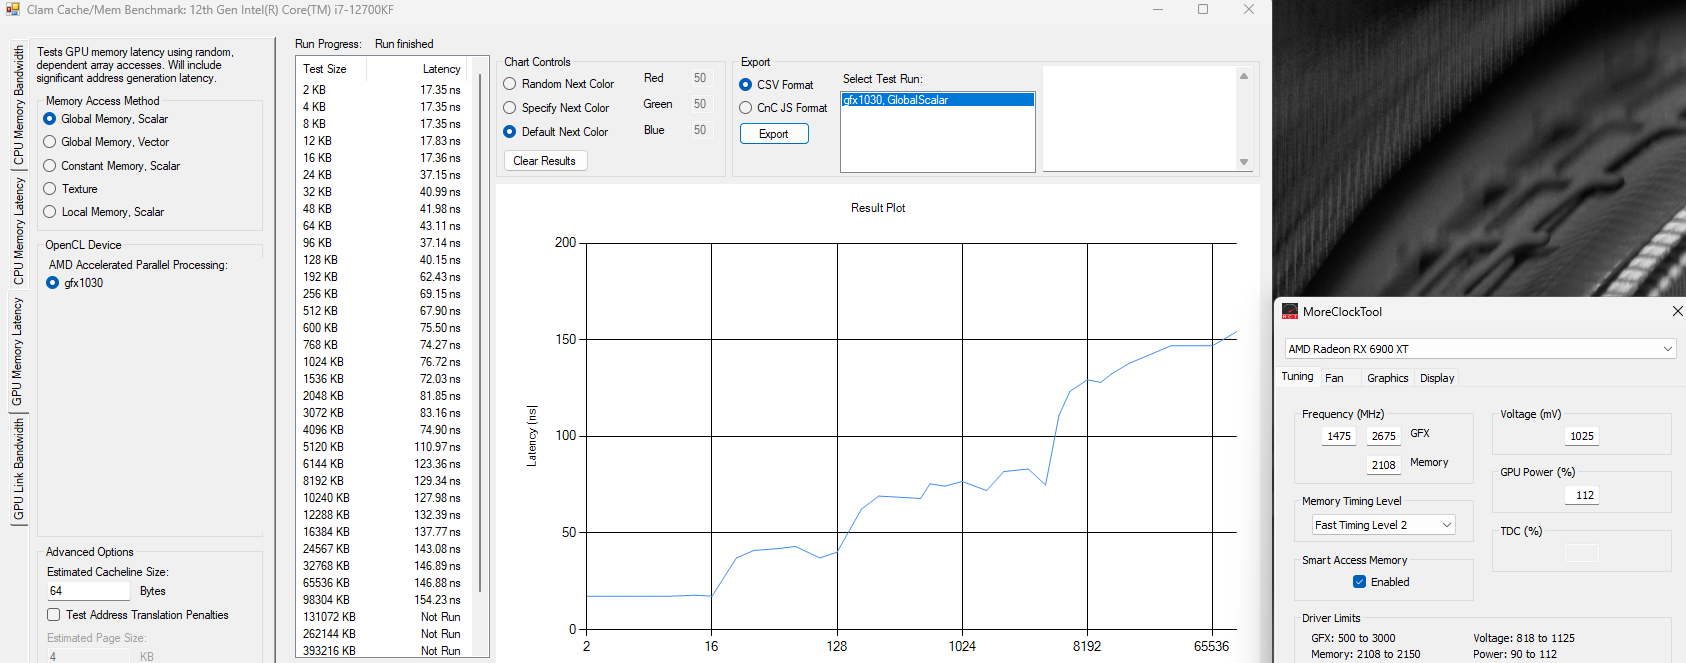1686x663 pixels.
Task: Open Graphics tab in MoreClockTool
Action: [x=1387, y=378]
